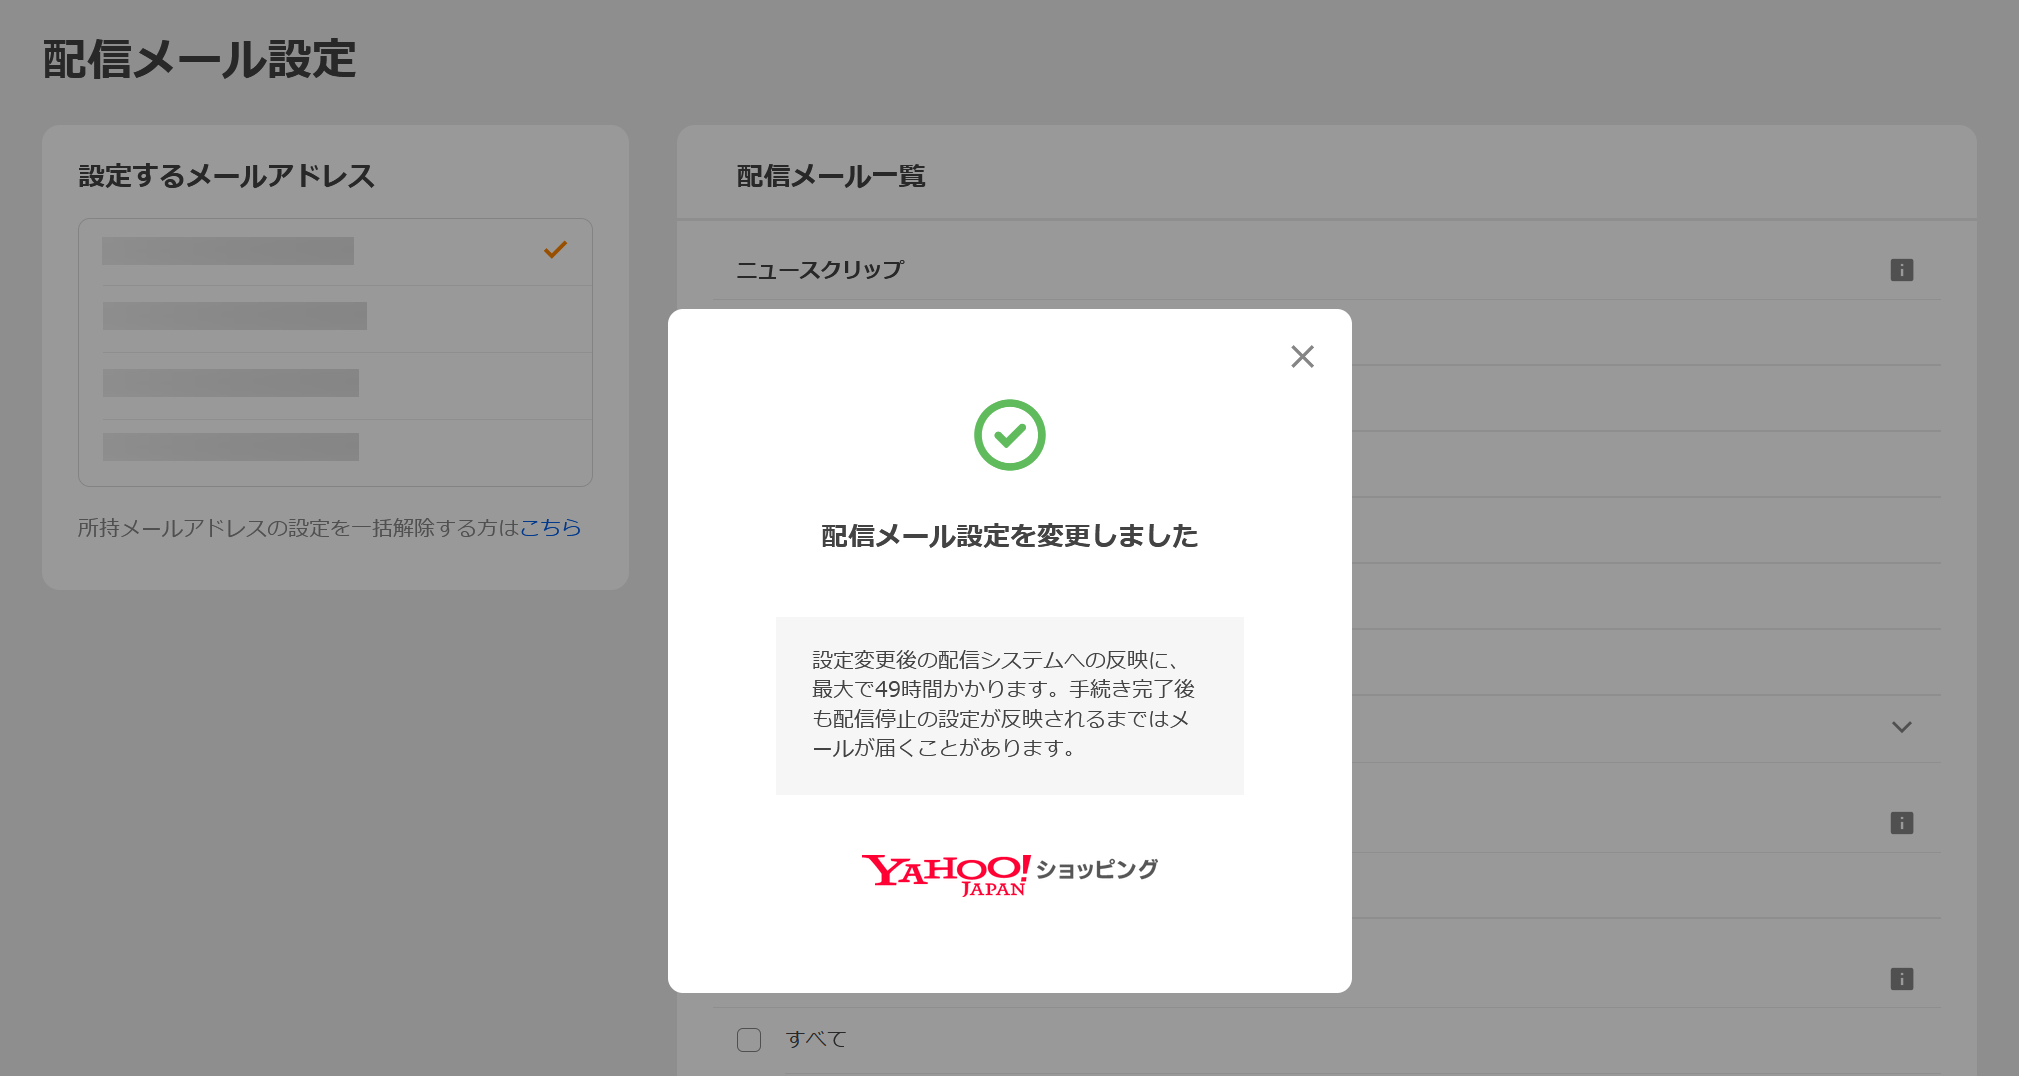Click the Yahoo! JAPAN ショッピング logo
2019x1076 pixels.
1010,875
